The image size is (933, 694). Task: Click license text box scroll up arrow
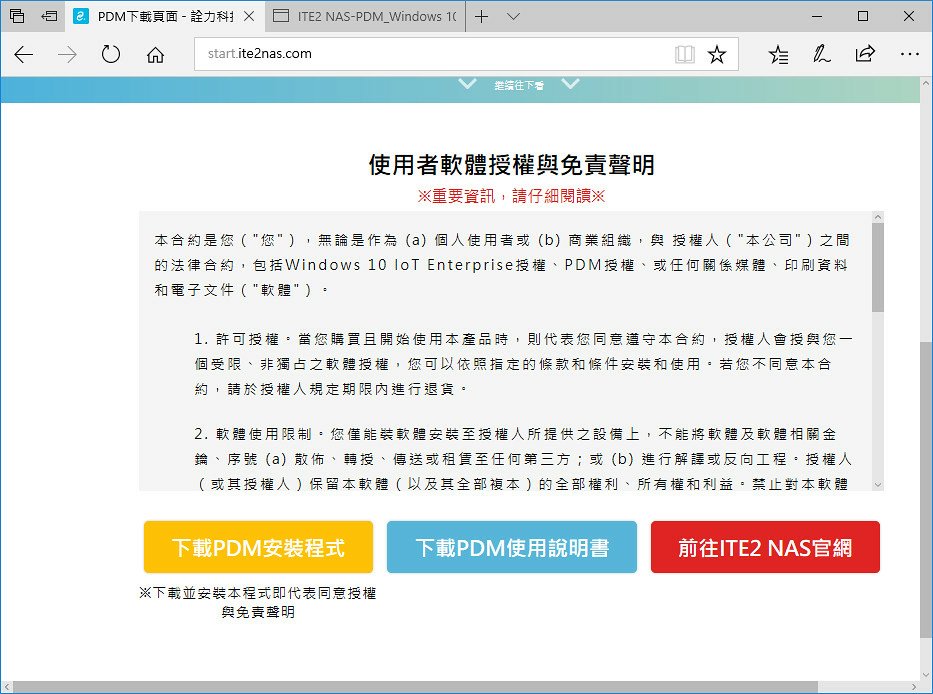tap(878, 217)
